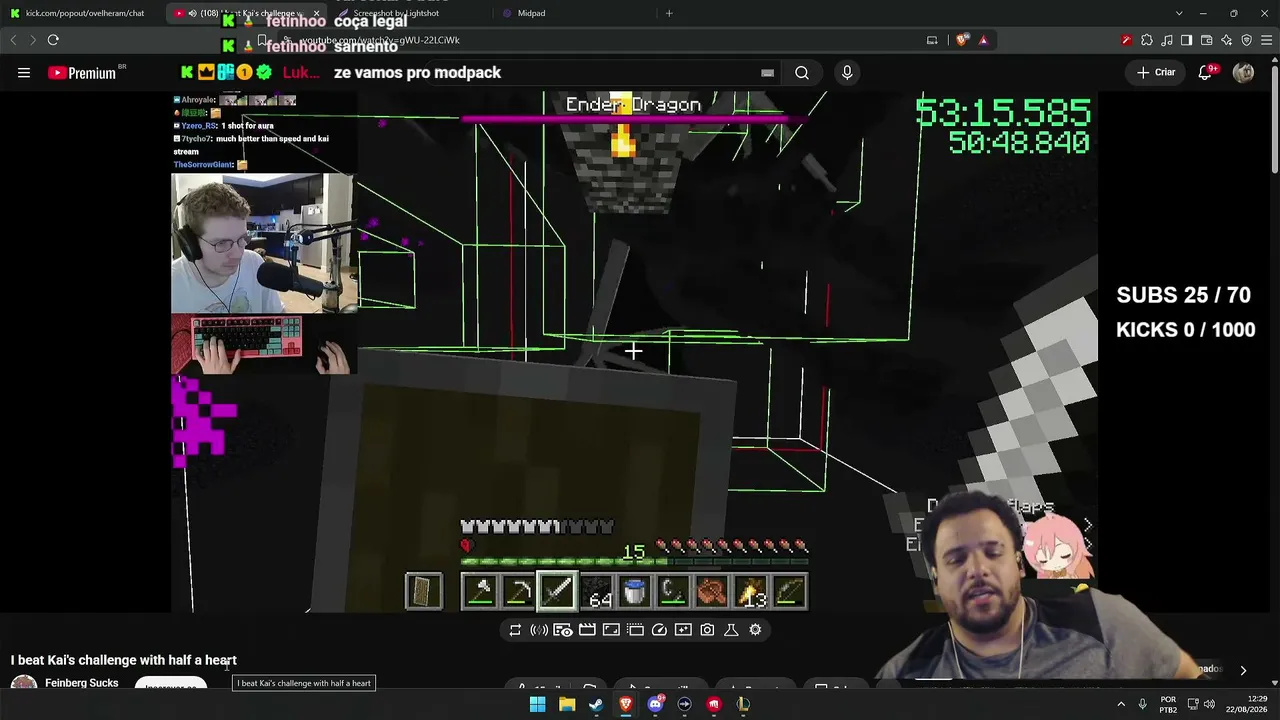1280x720 pixels.
Task: Open YouTube notifications bell
Action: (1205, 72)
